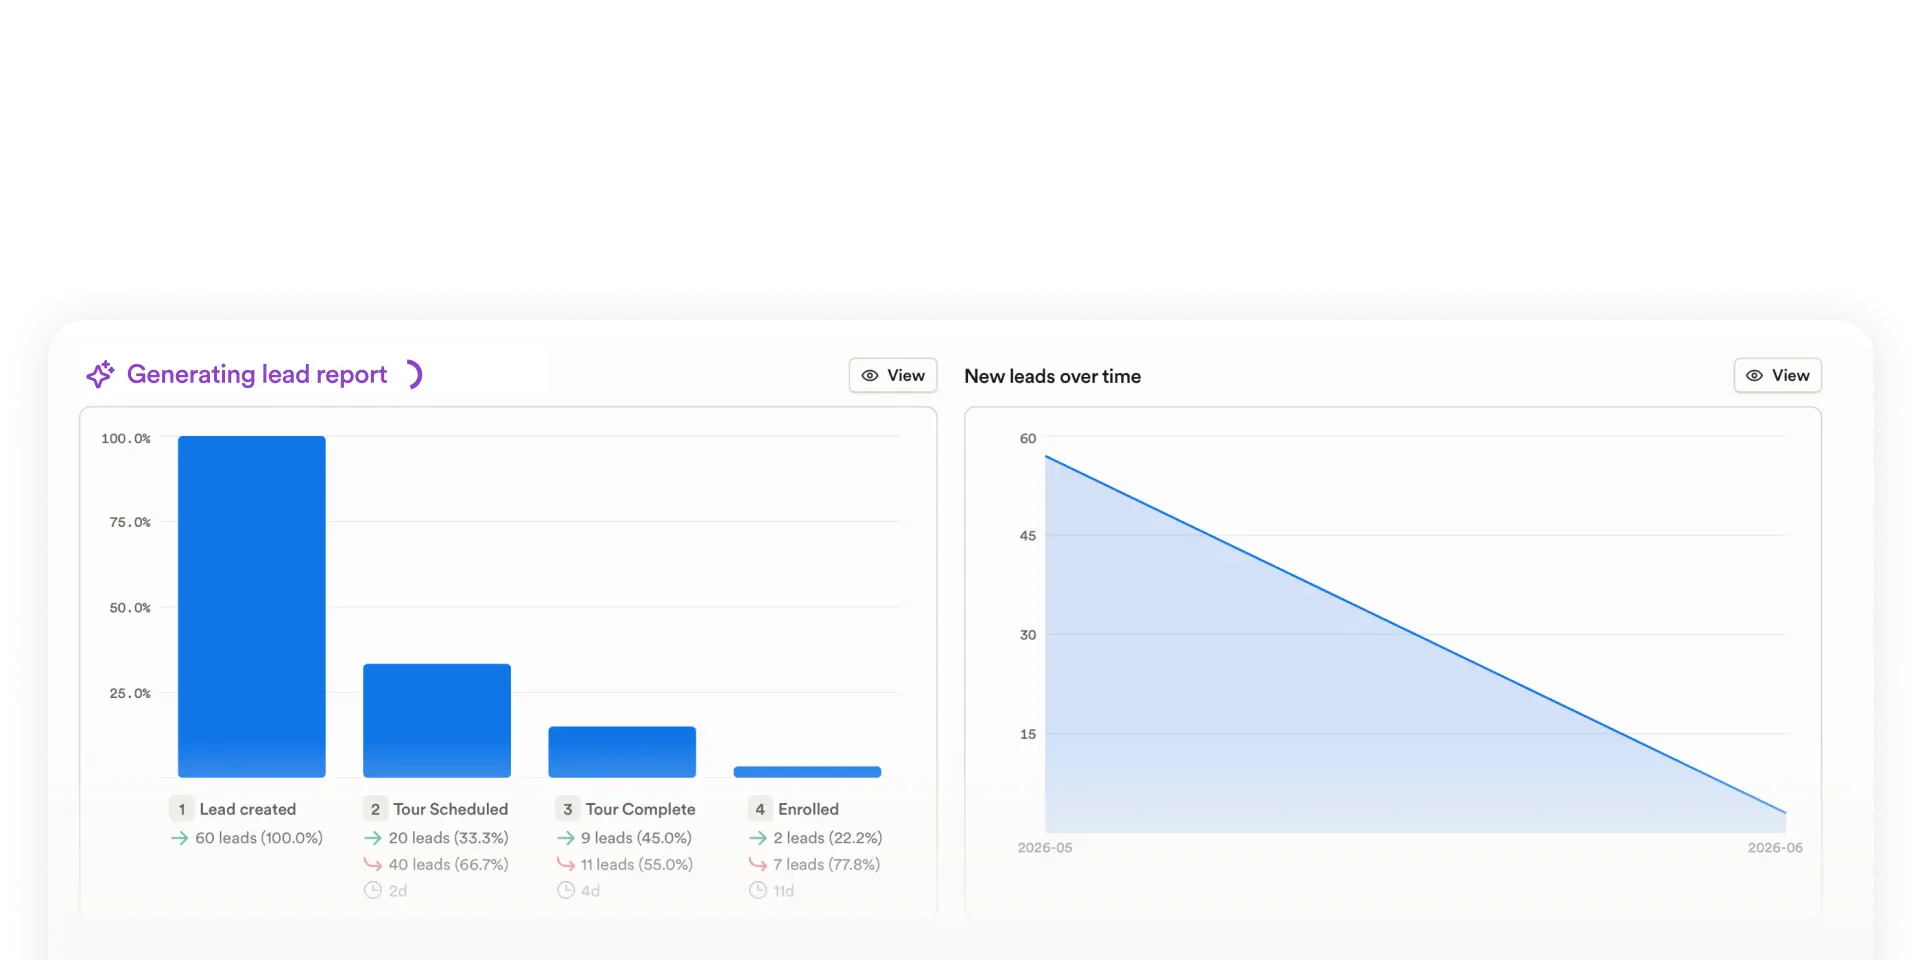This screenshot has width=1920, height=960.
Task: Click the 9 leads (45.0%) text
Action: pos(637,838)
